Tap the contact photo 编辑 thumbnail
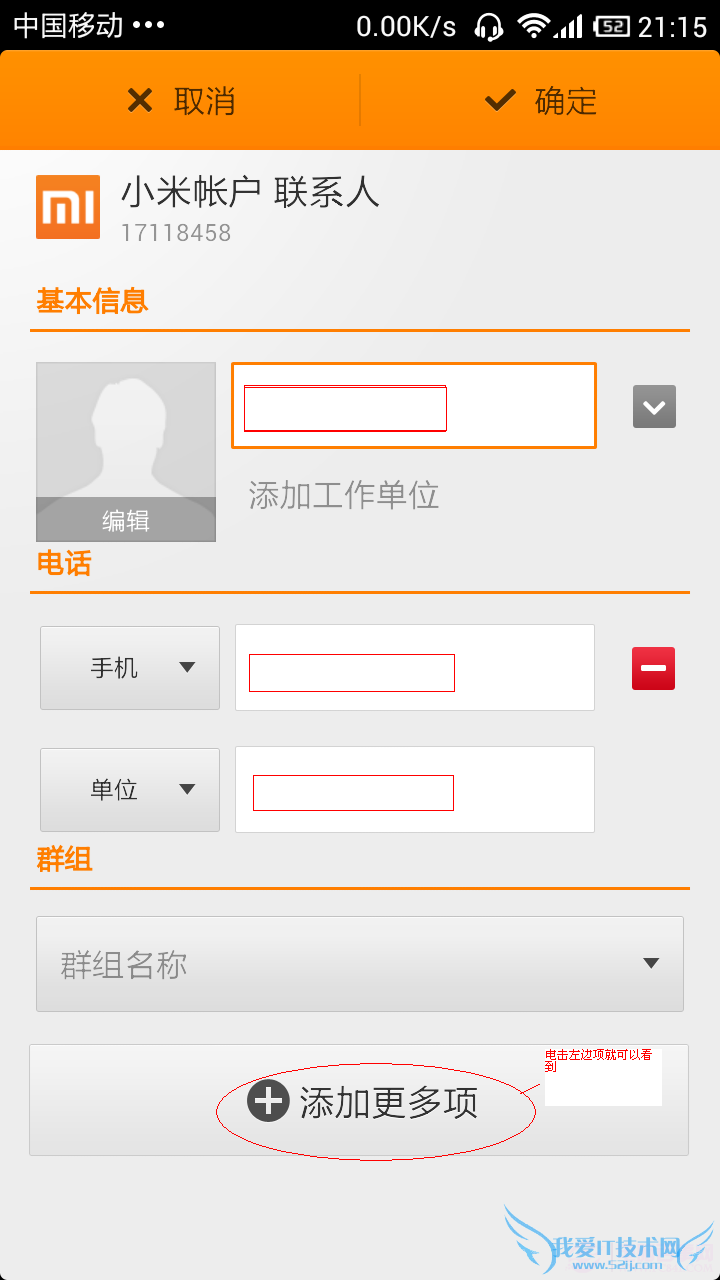This screenshot has height=1280, width=720. (x=126, y=451)
